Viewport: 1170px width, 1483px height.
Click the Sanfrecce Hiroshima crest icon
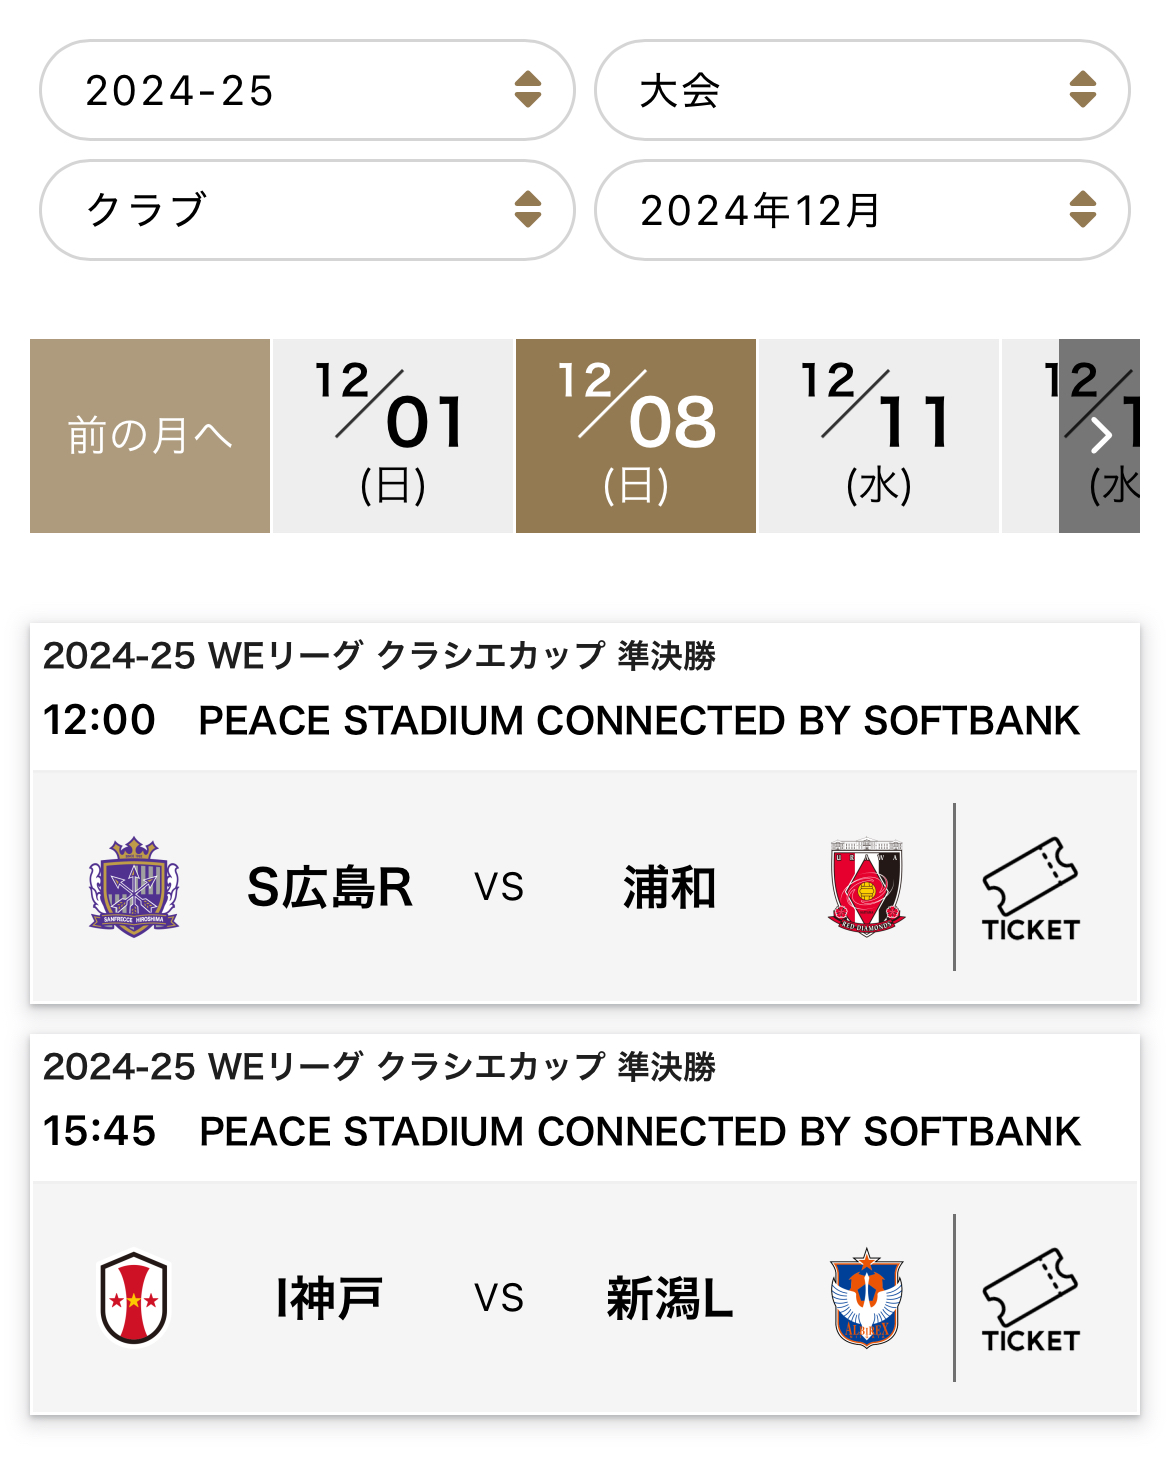[134, 887]
